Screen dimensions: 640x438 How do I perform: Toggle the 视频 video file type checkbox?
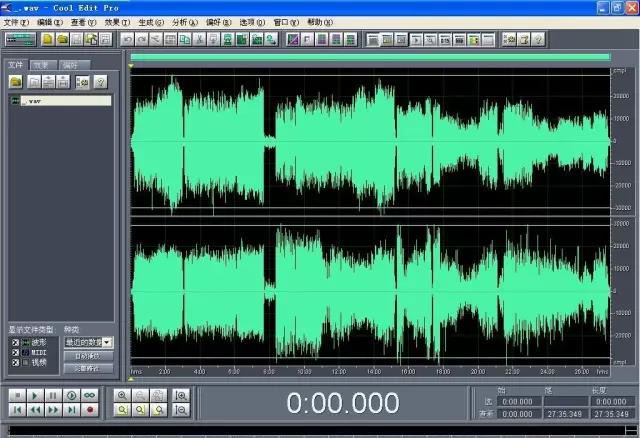(16, 362)
